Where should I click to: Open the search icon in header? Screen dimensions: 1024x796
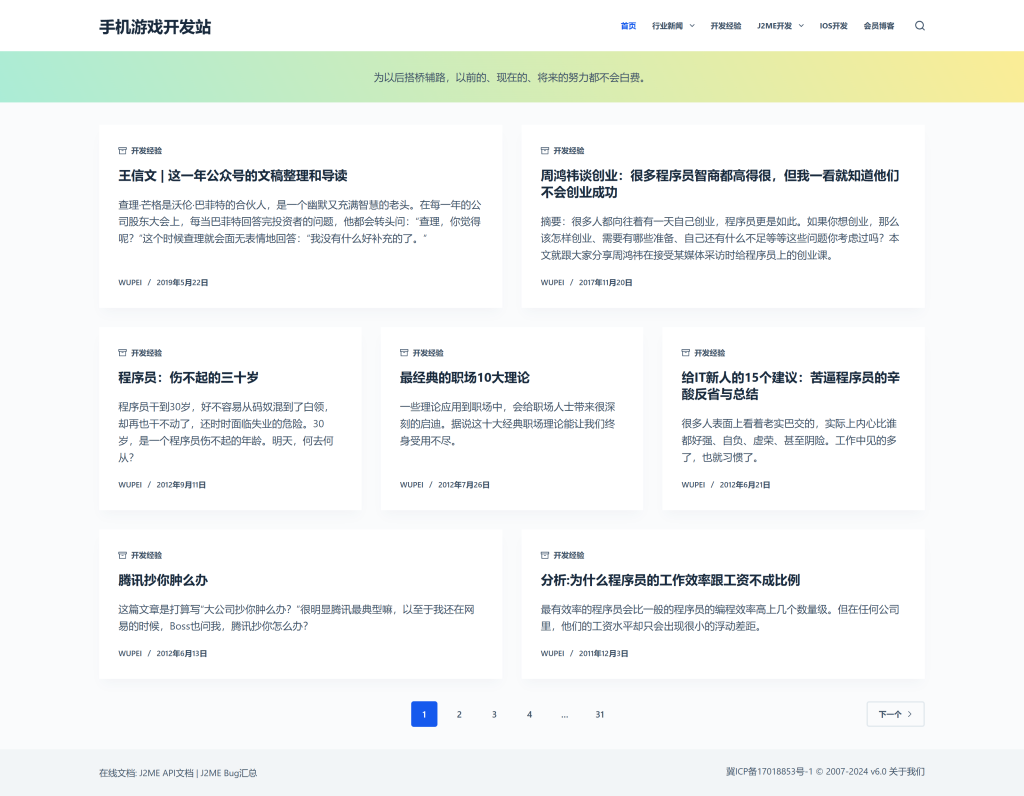[920, 26]
